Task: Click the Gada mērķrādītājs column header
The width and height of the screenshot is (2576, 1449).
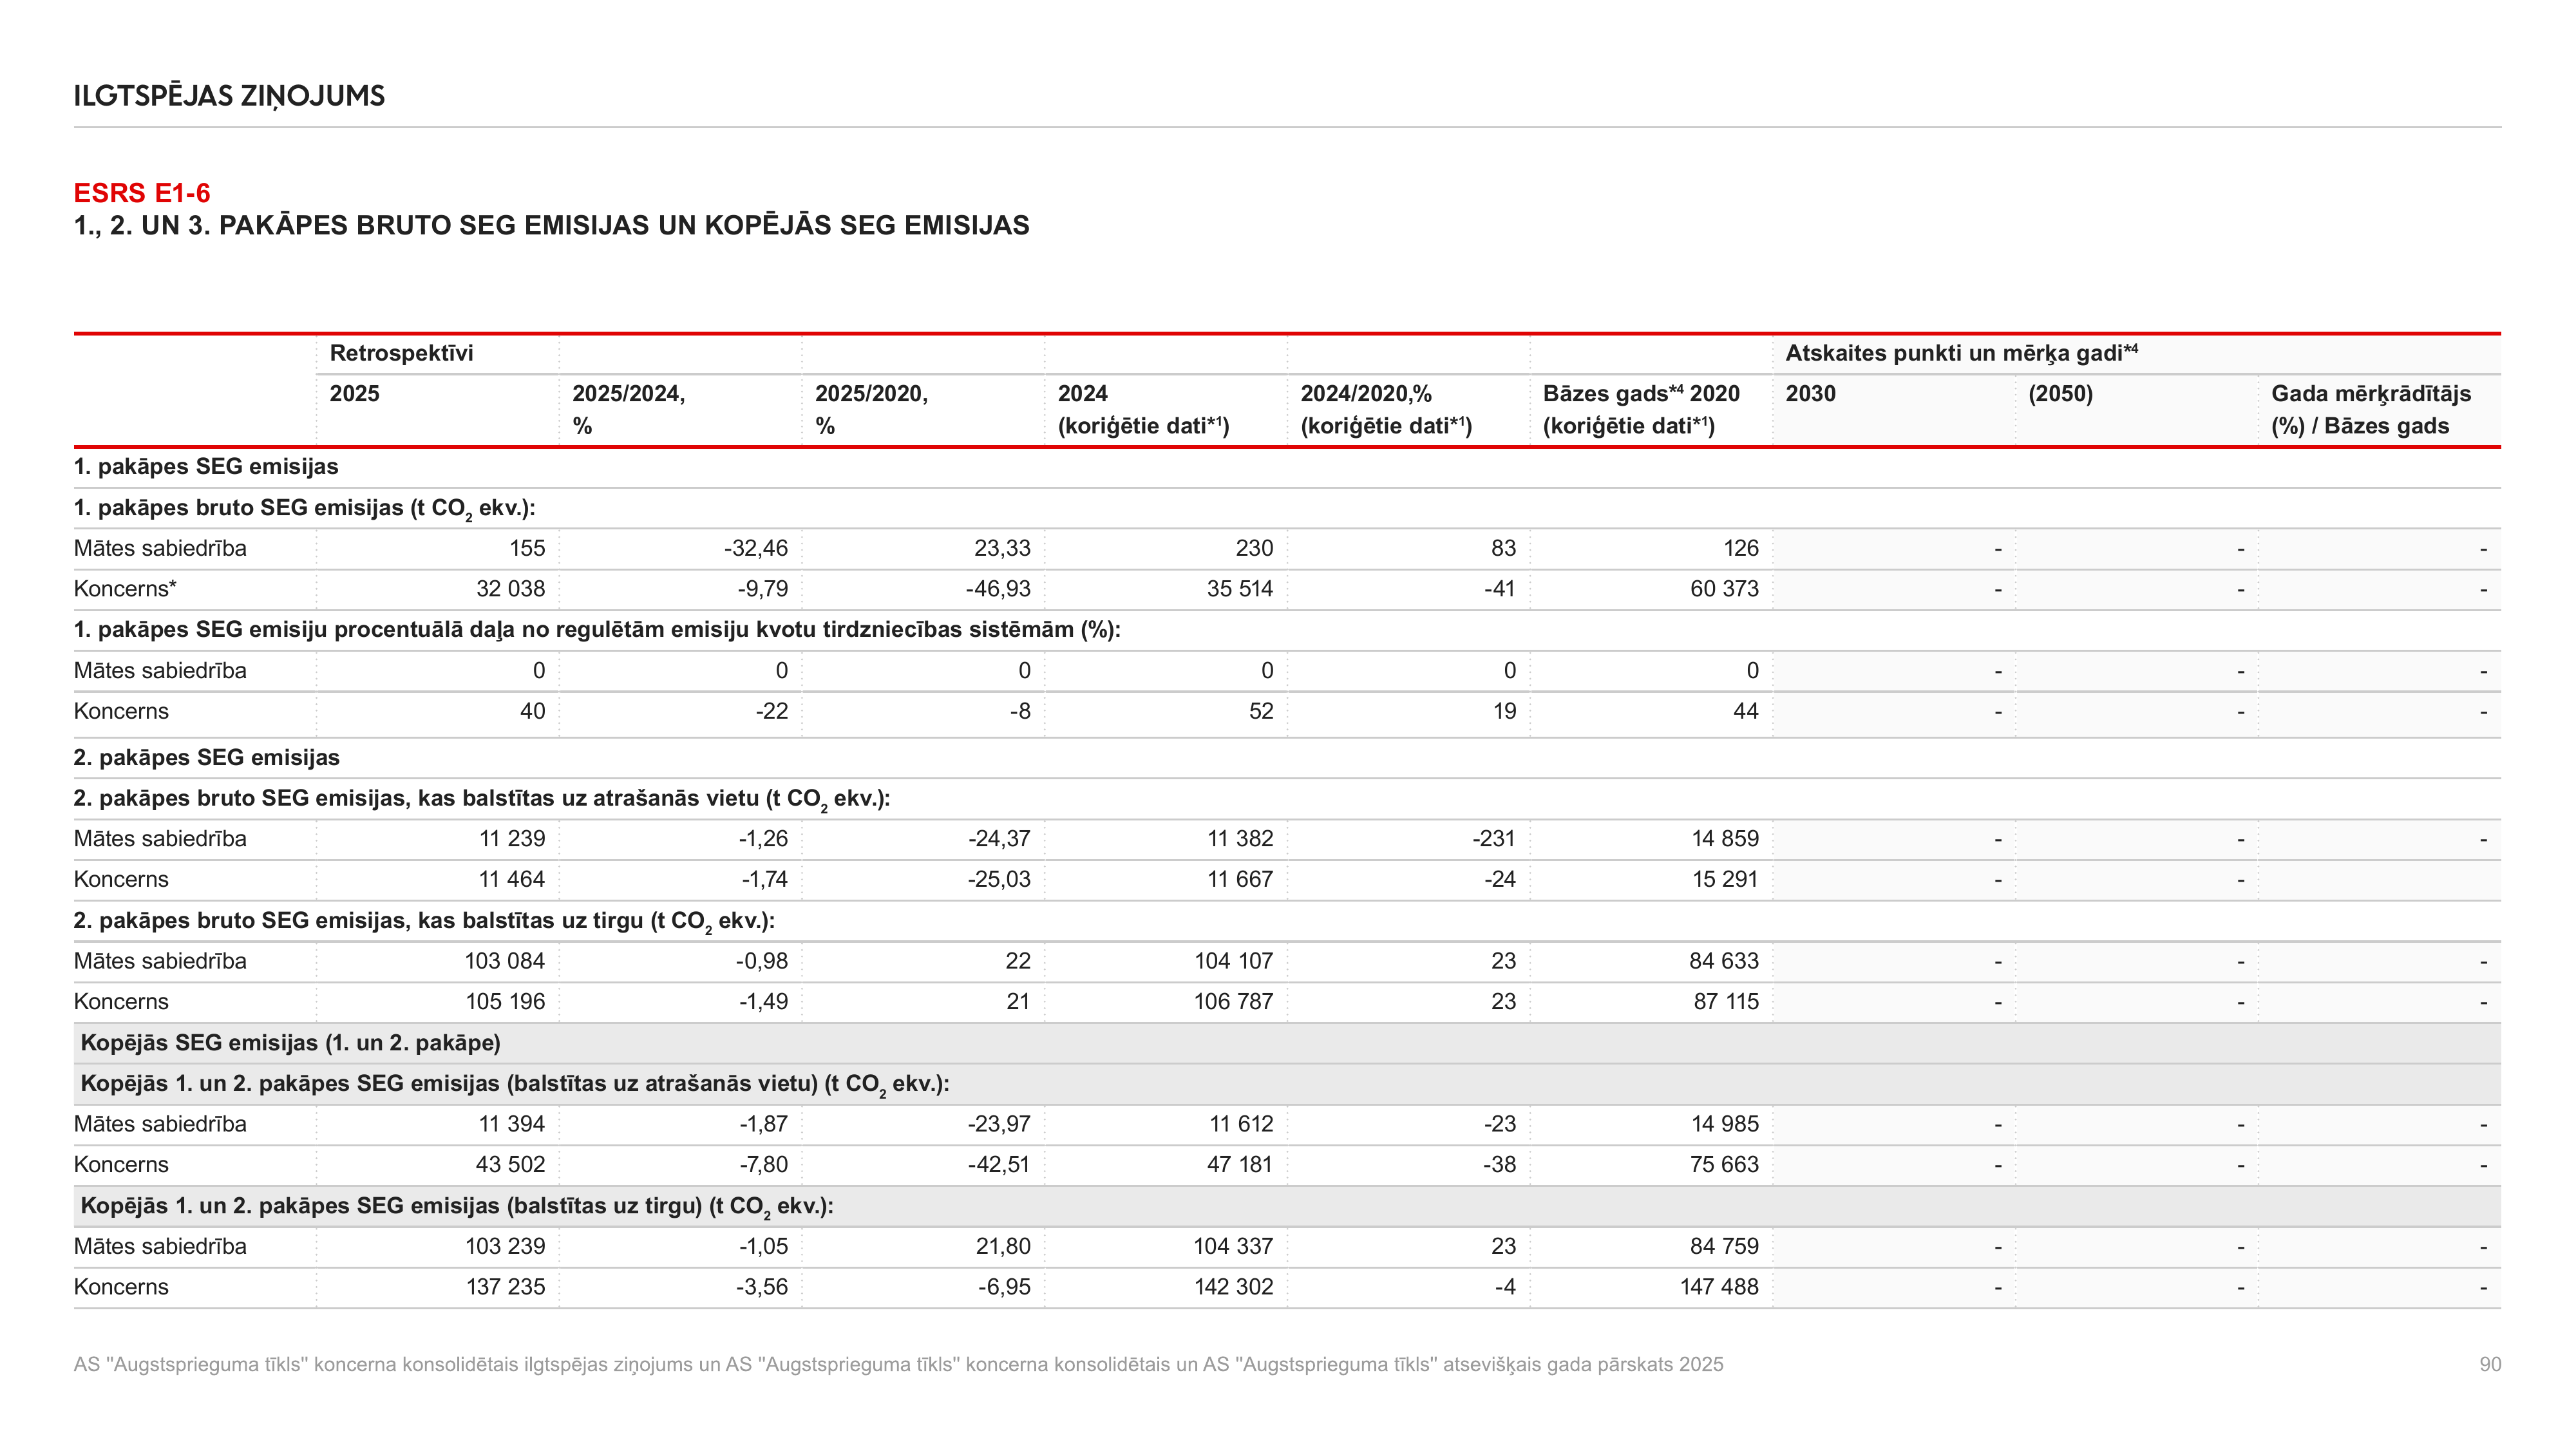Action: [2371, 409]
